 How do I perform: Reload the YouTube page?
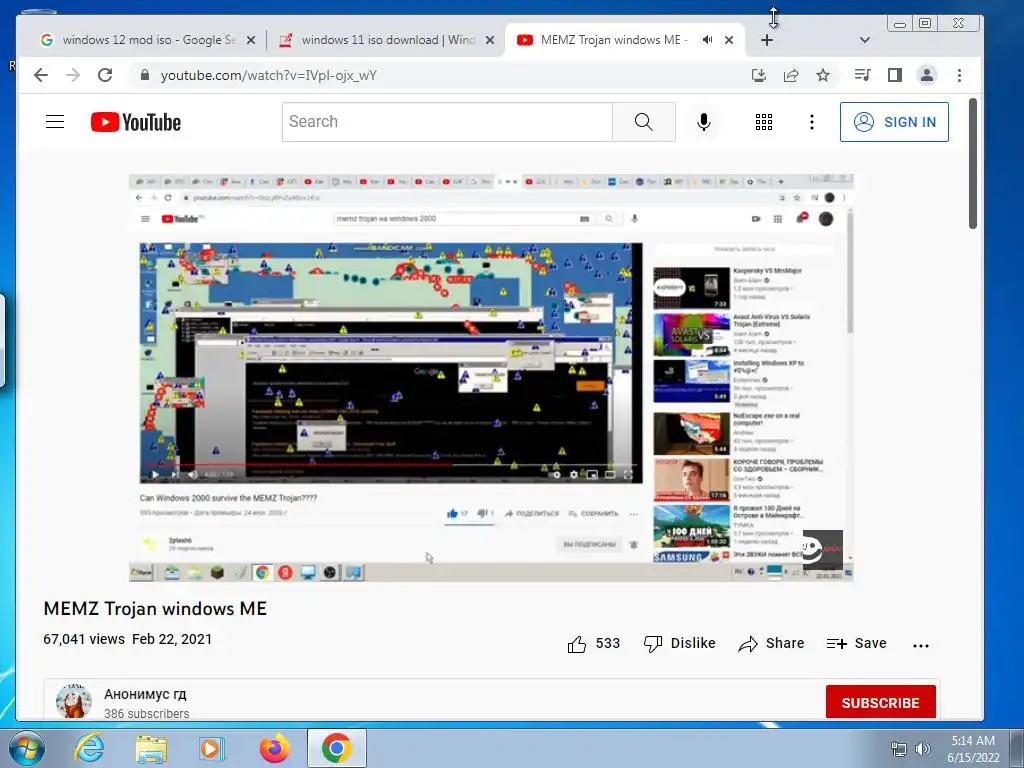tap(105, 75)
